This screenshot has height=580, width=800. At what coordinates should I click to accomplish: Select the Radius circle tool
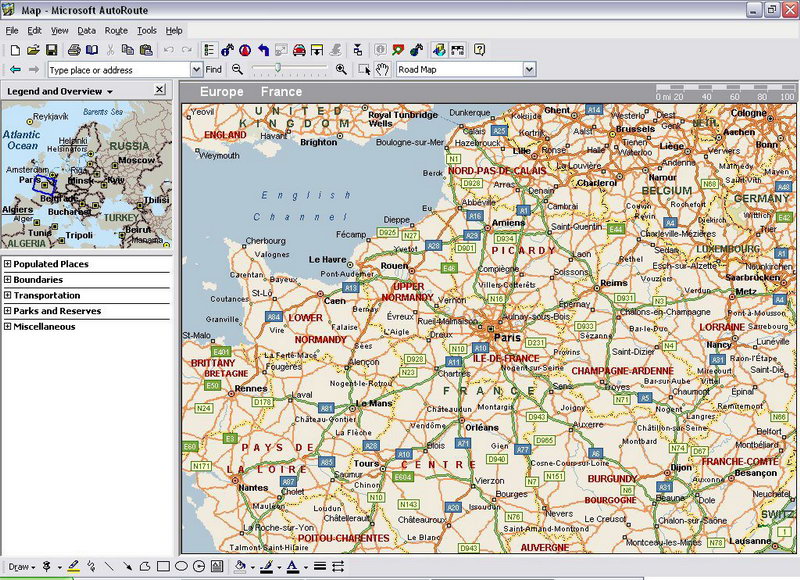click(199, 566)
